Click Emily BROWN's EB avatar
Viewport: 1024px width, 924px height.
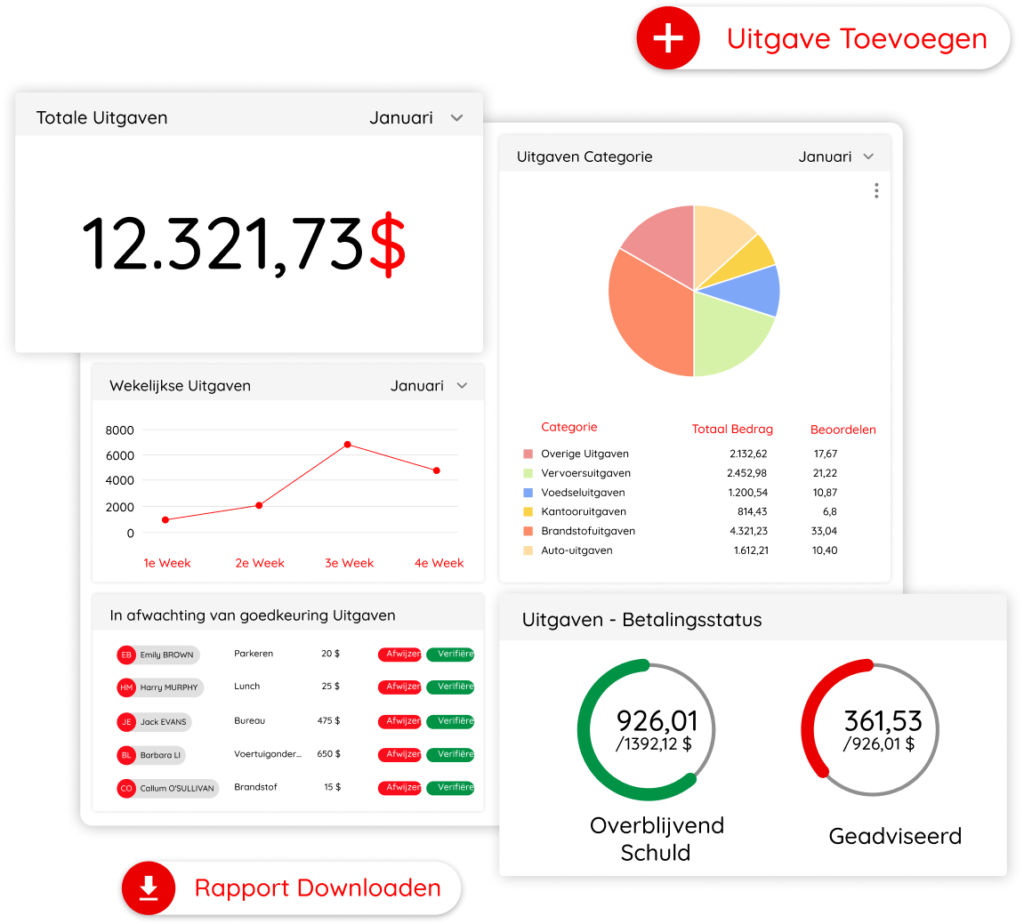click(126, 655)
